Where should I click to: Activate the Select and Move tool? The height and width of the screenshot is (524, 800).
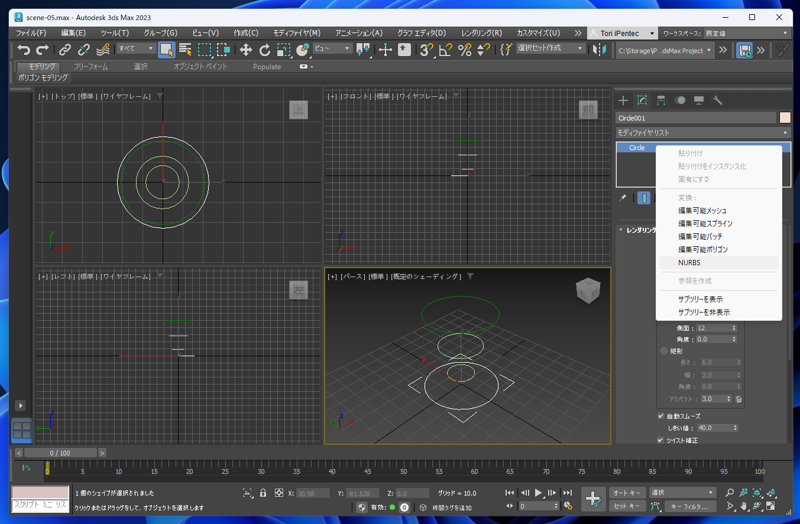[246, 49]
